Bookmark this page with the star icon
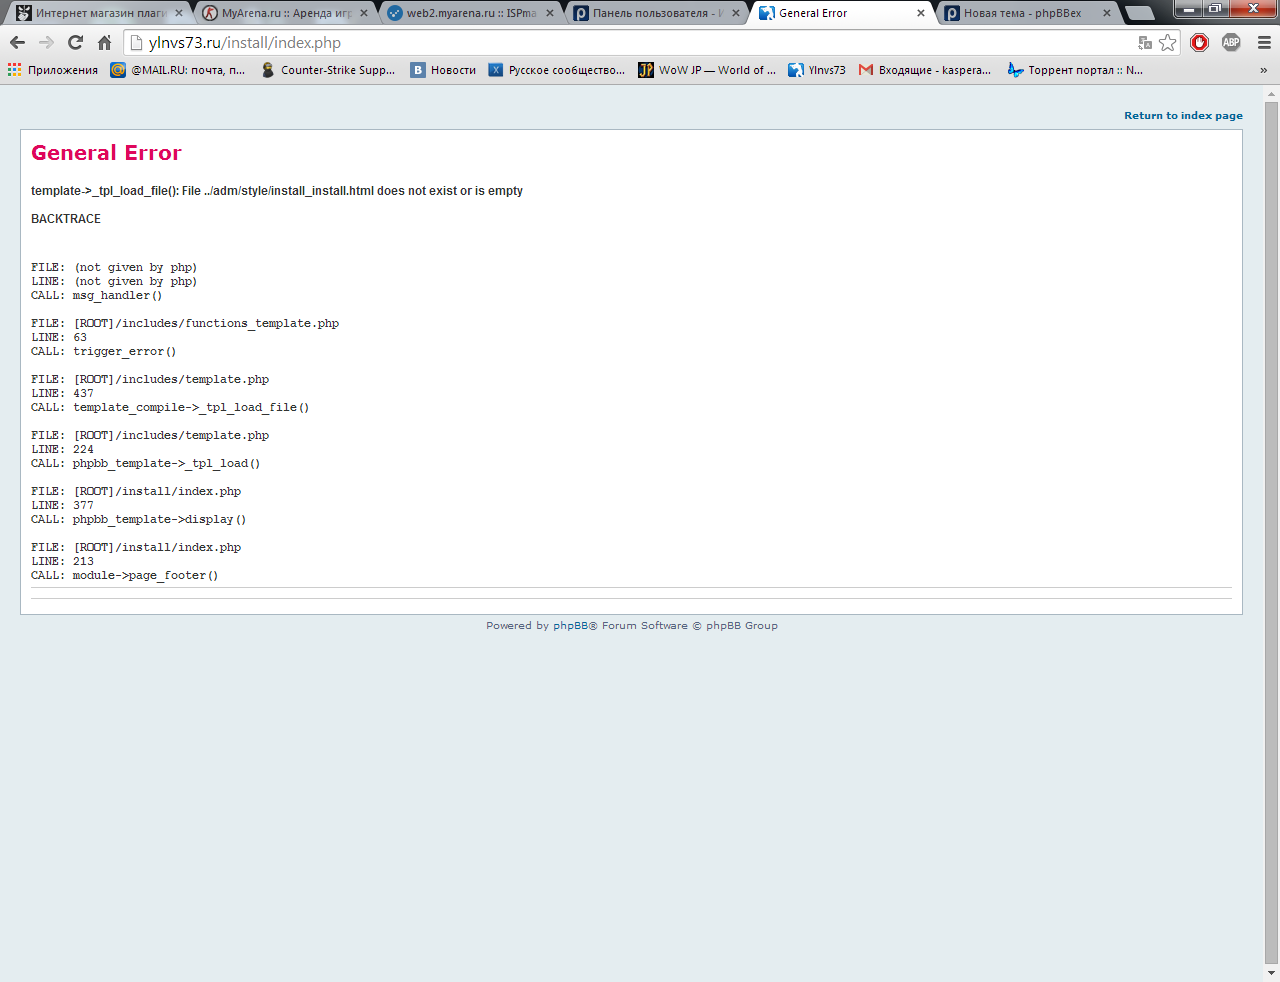Screen dimensions: 1280x982 click(x=1167, y=42)
